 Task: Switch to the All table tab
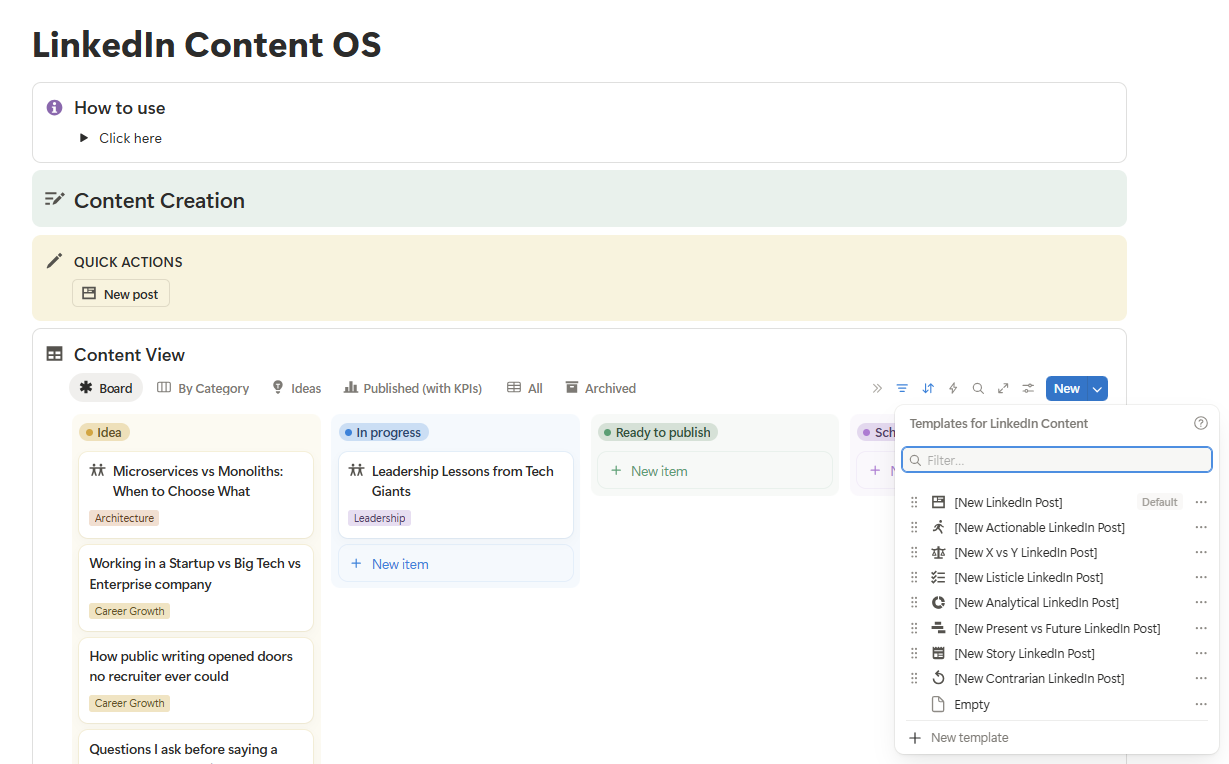click(525, 388)
